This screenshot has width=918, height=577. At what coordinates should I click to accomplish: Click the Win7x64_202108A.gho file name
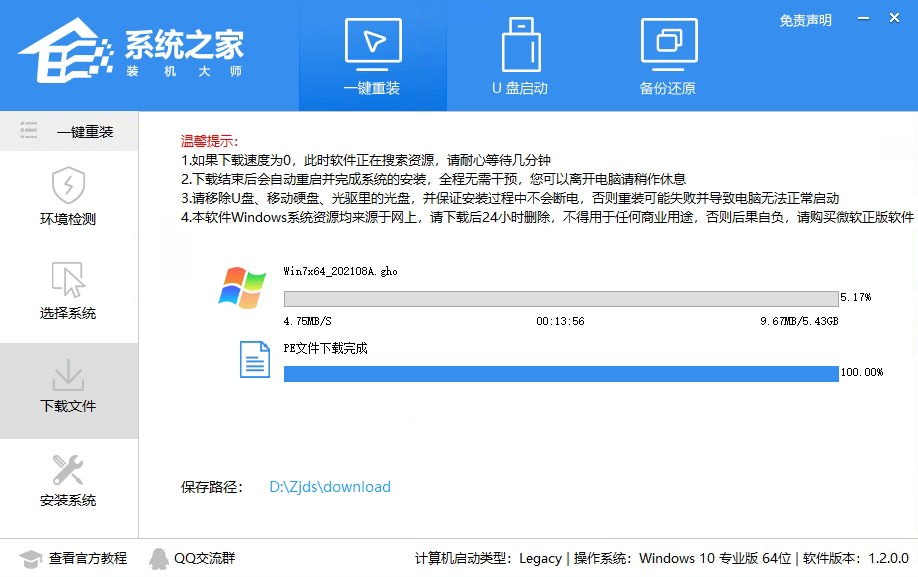pos(340,270)
